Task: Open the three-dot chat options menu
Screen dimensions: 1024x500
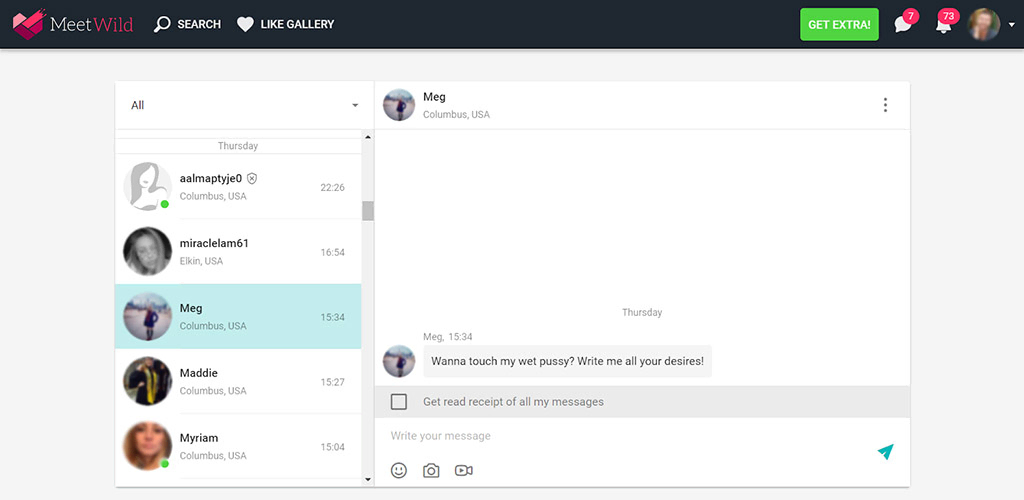Action: 885,105
